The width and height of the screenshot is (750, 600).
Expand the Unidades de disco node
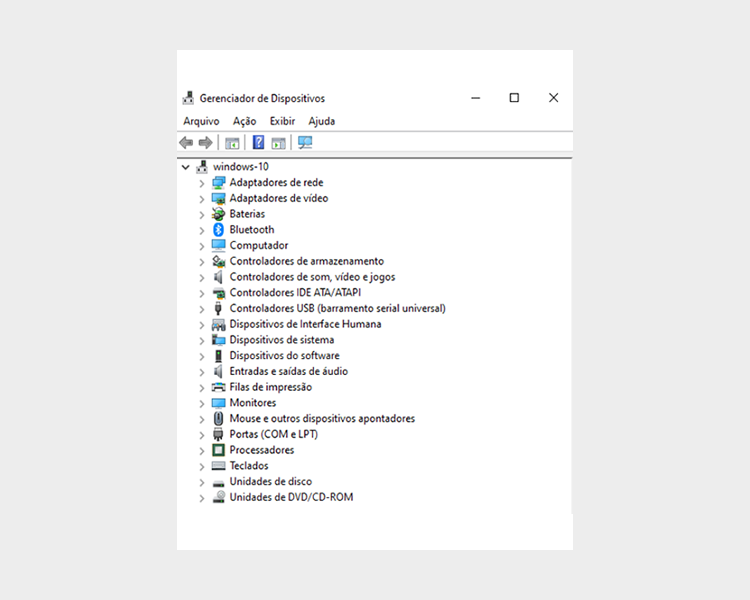point(202,482)
